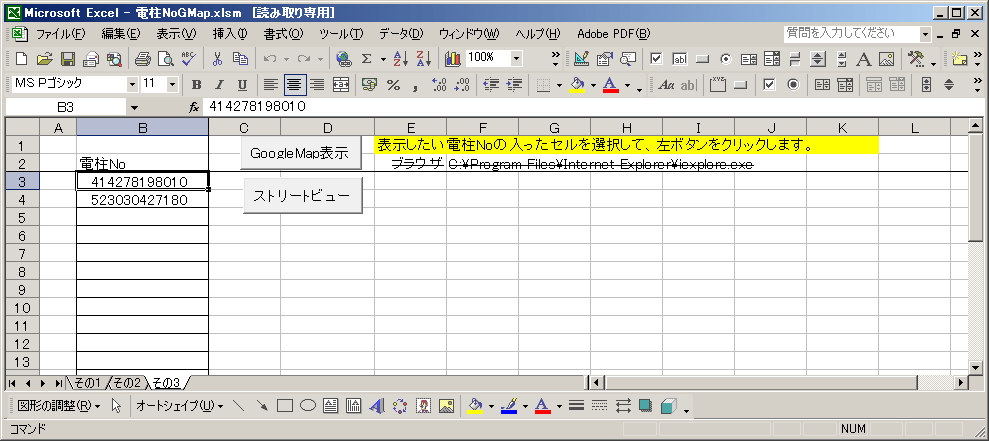Image resolution: width=989 pixels, height=441 pixels.
Task: Open formatting fill color dropdown arrow
Action: click(x=594, y=85)
